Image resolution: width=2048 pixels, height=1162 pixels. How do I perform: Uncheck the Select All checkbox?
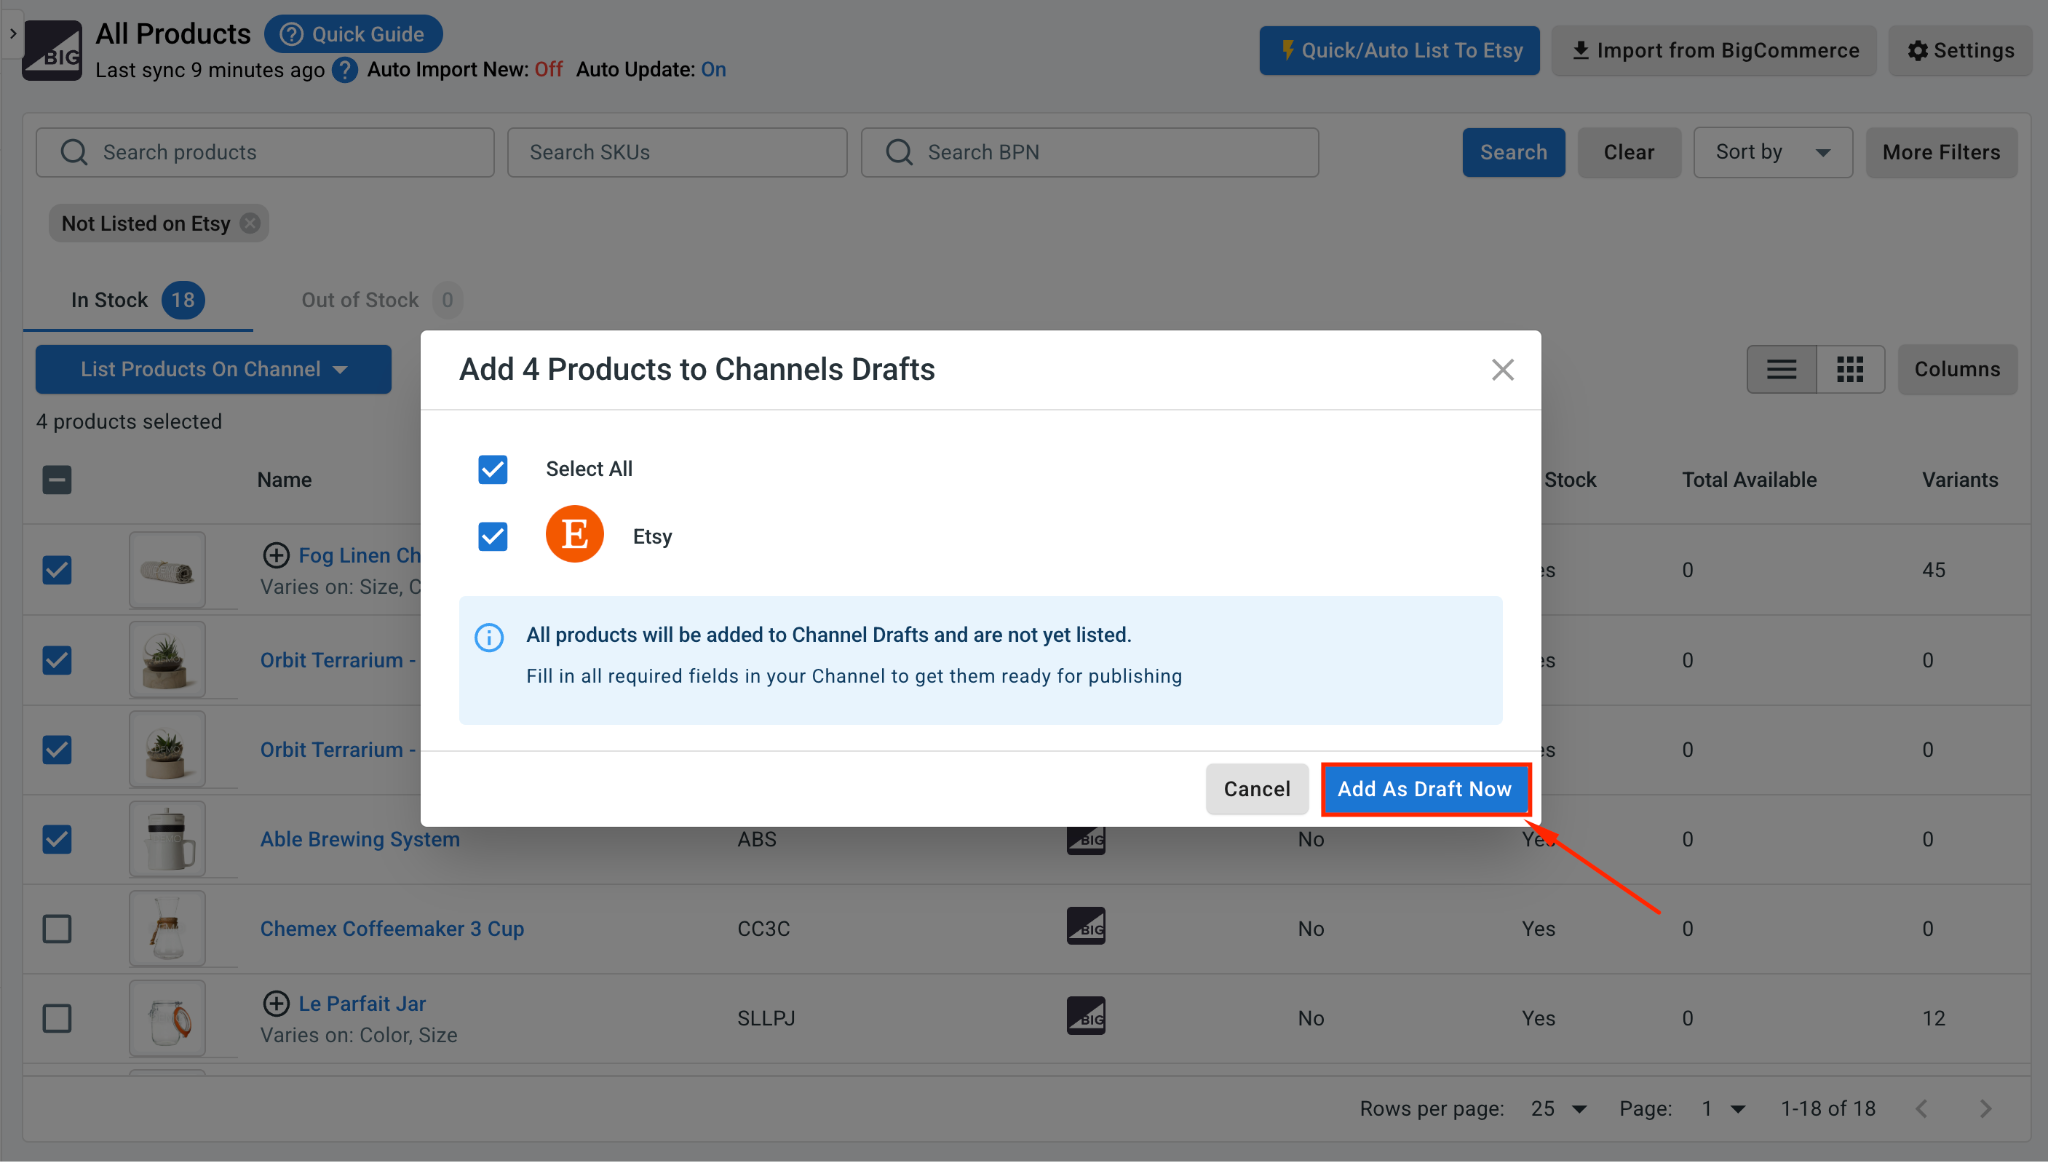click(493, 469)
